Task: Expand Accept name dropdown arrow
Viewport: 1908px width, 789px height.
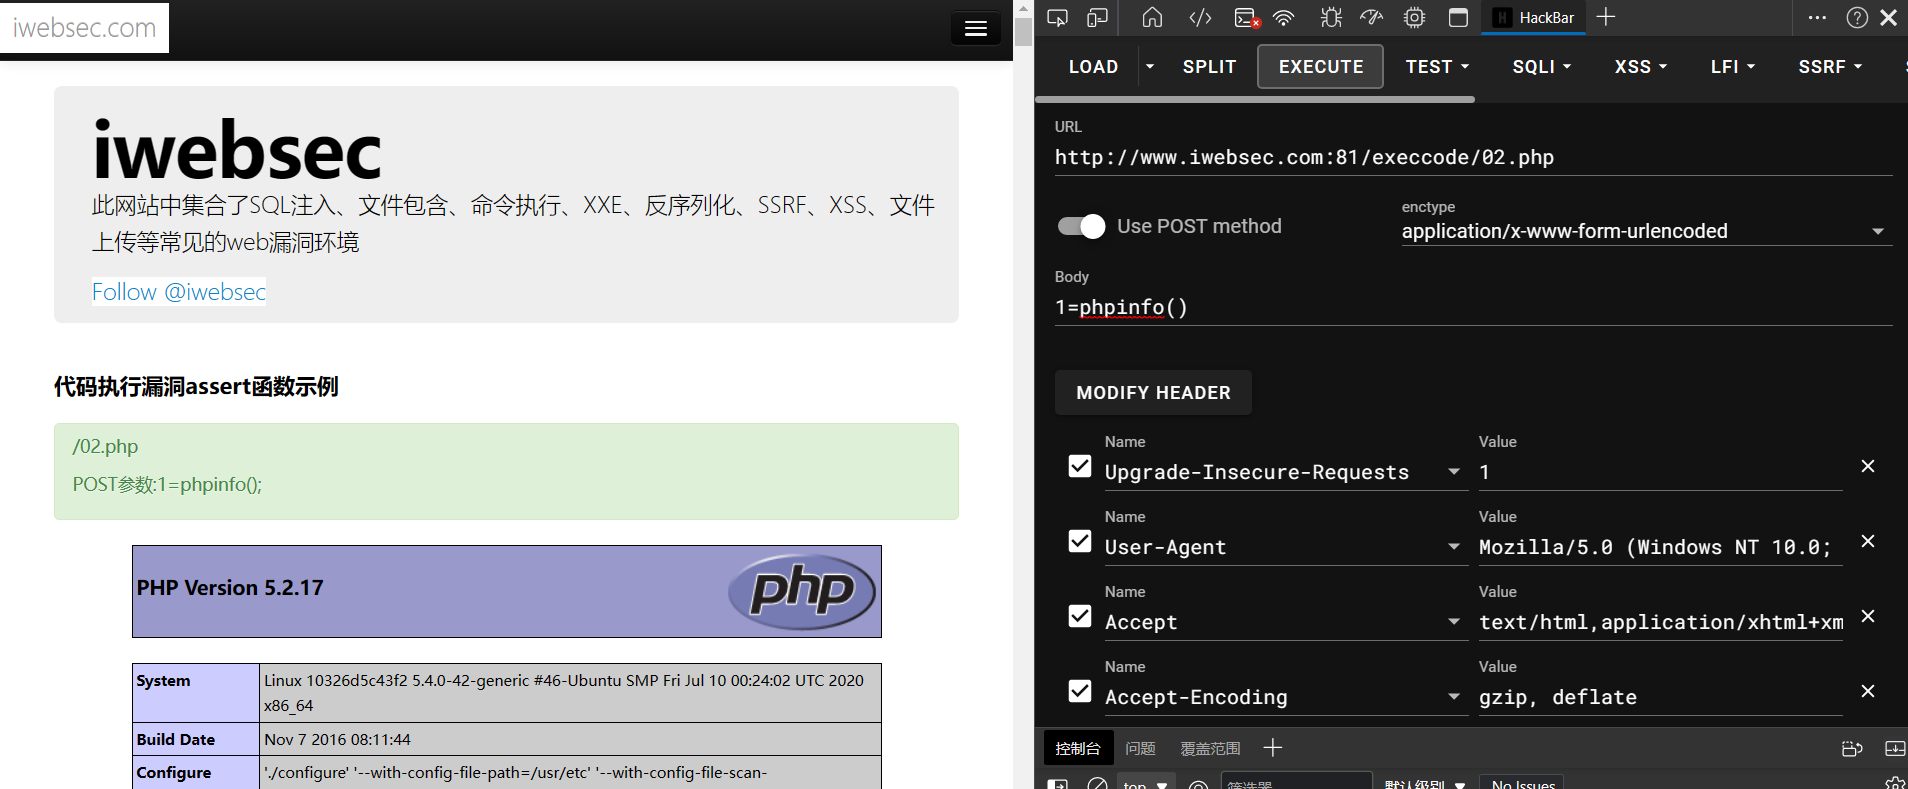Action: (x=1454, y=622)
